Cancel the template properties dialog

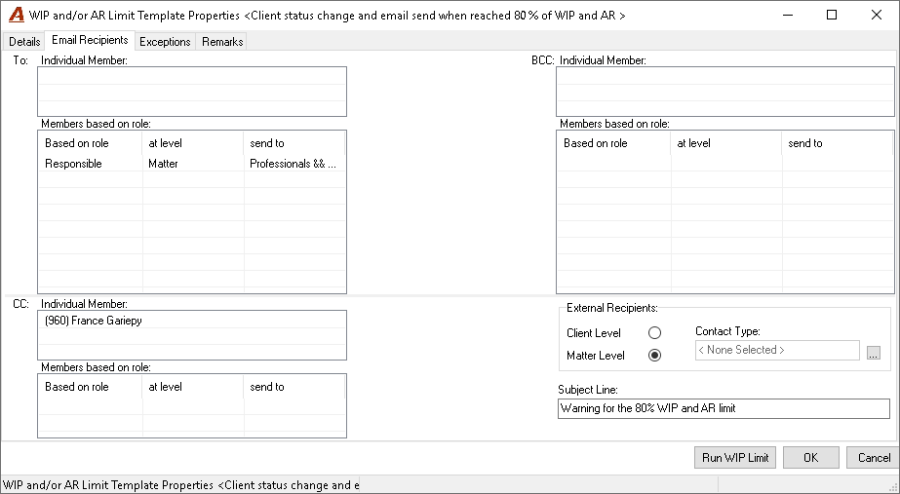[x=874, y=458]
